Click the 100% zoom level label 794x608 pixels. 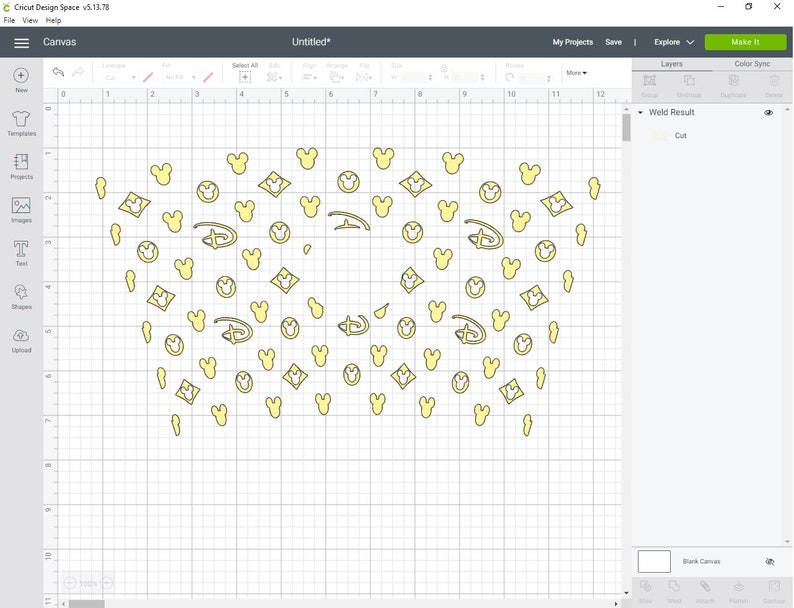(x=88, y=583)
